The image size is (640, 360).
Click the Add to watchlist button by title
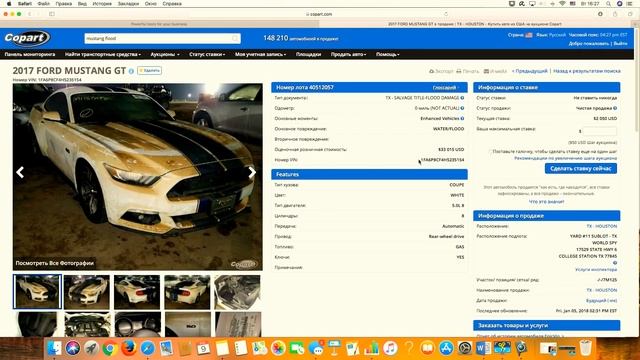point(149,71)
